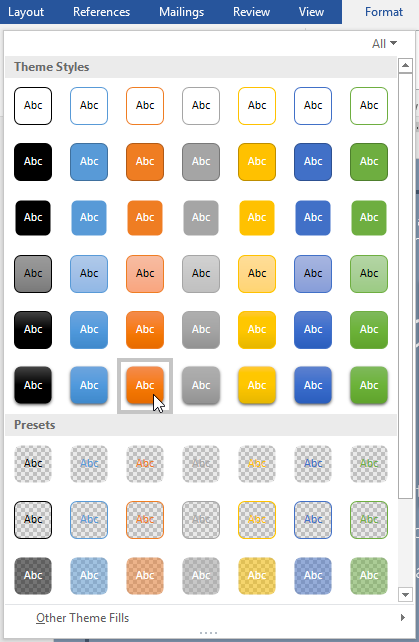Viewport: 419px width, 642px height.
Task: Apply the semi-transparent green preset swatch
Action: point(369,576)
